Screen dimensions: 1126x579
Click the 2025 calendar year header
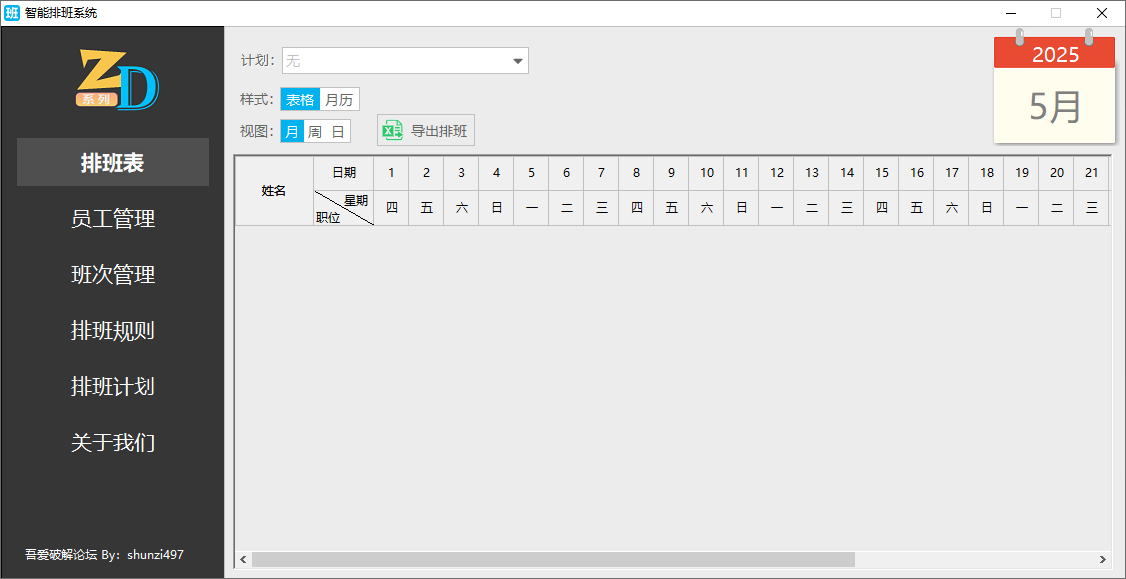point(1054,54)
